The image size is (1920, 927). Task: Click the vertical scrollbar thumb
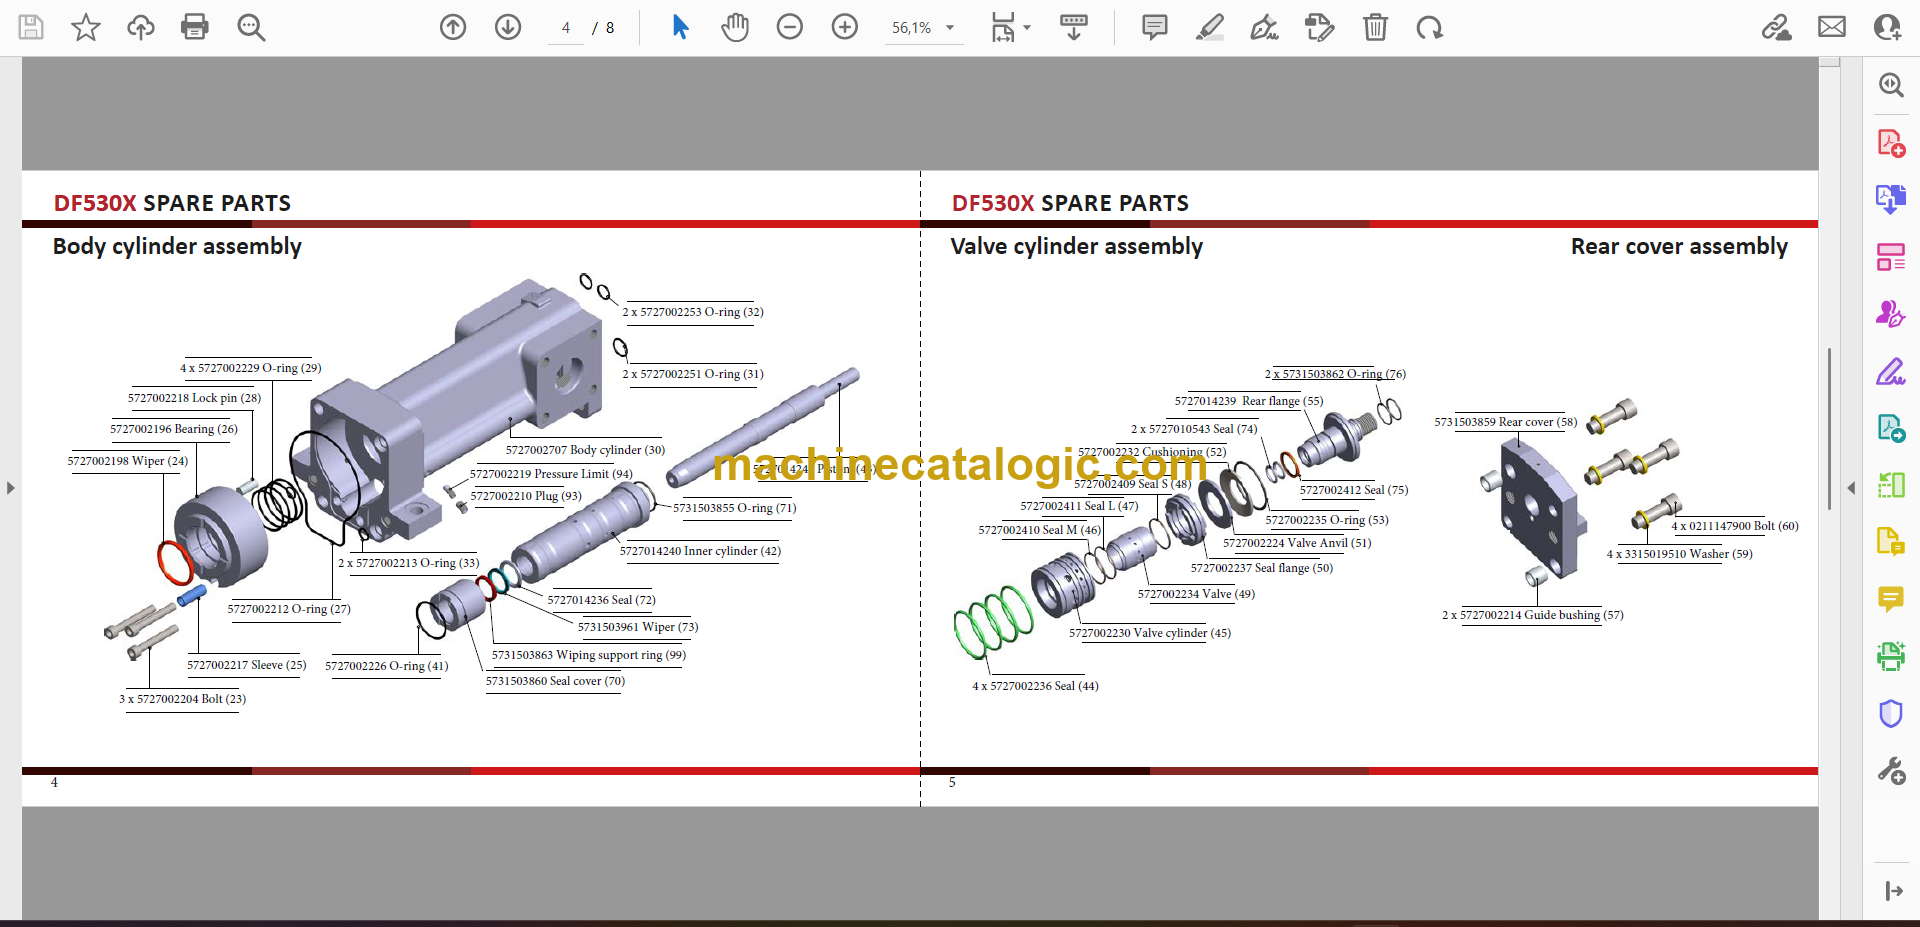pos(1830,428)
